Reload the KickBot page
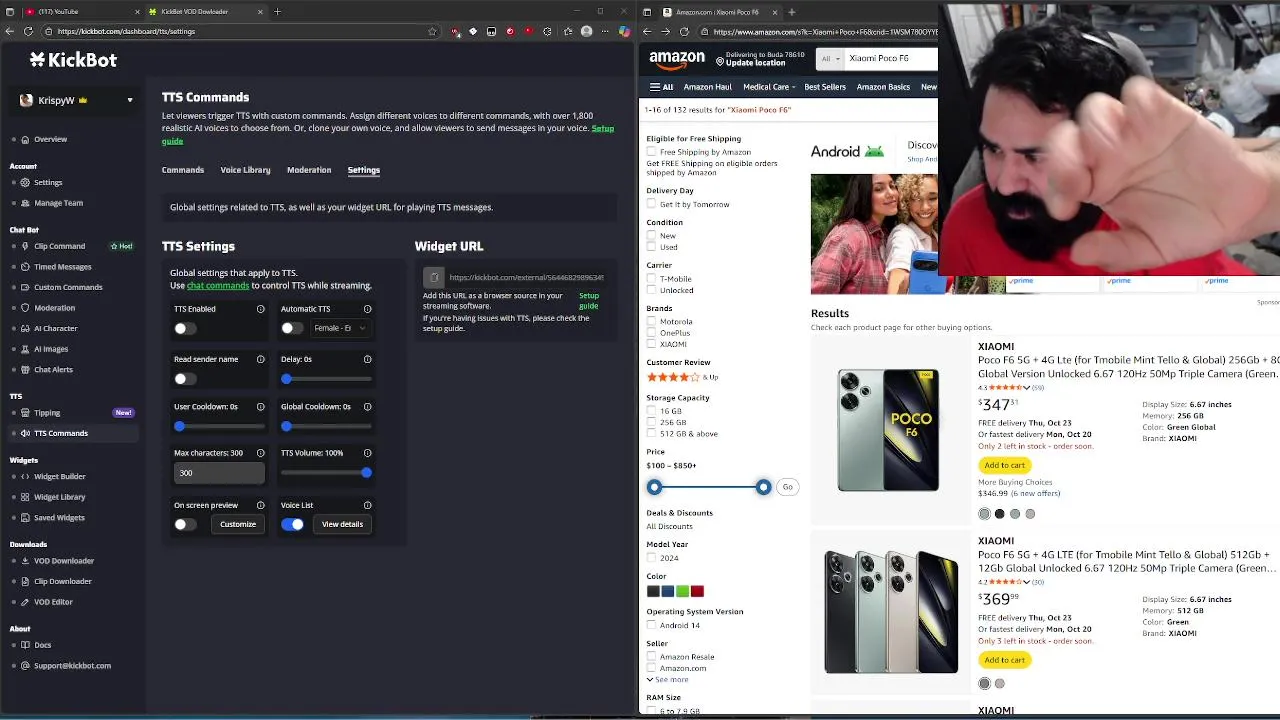The height and width of the screenshot is (720, 1280). 28,31
